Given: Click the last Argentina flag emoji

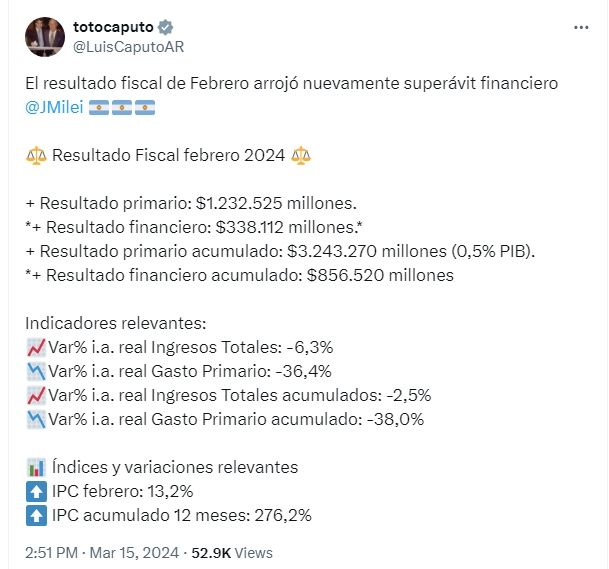Looking at the screenshot, I should point(144,107).
